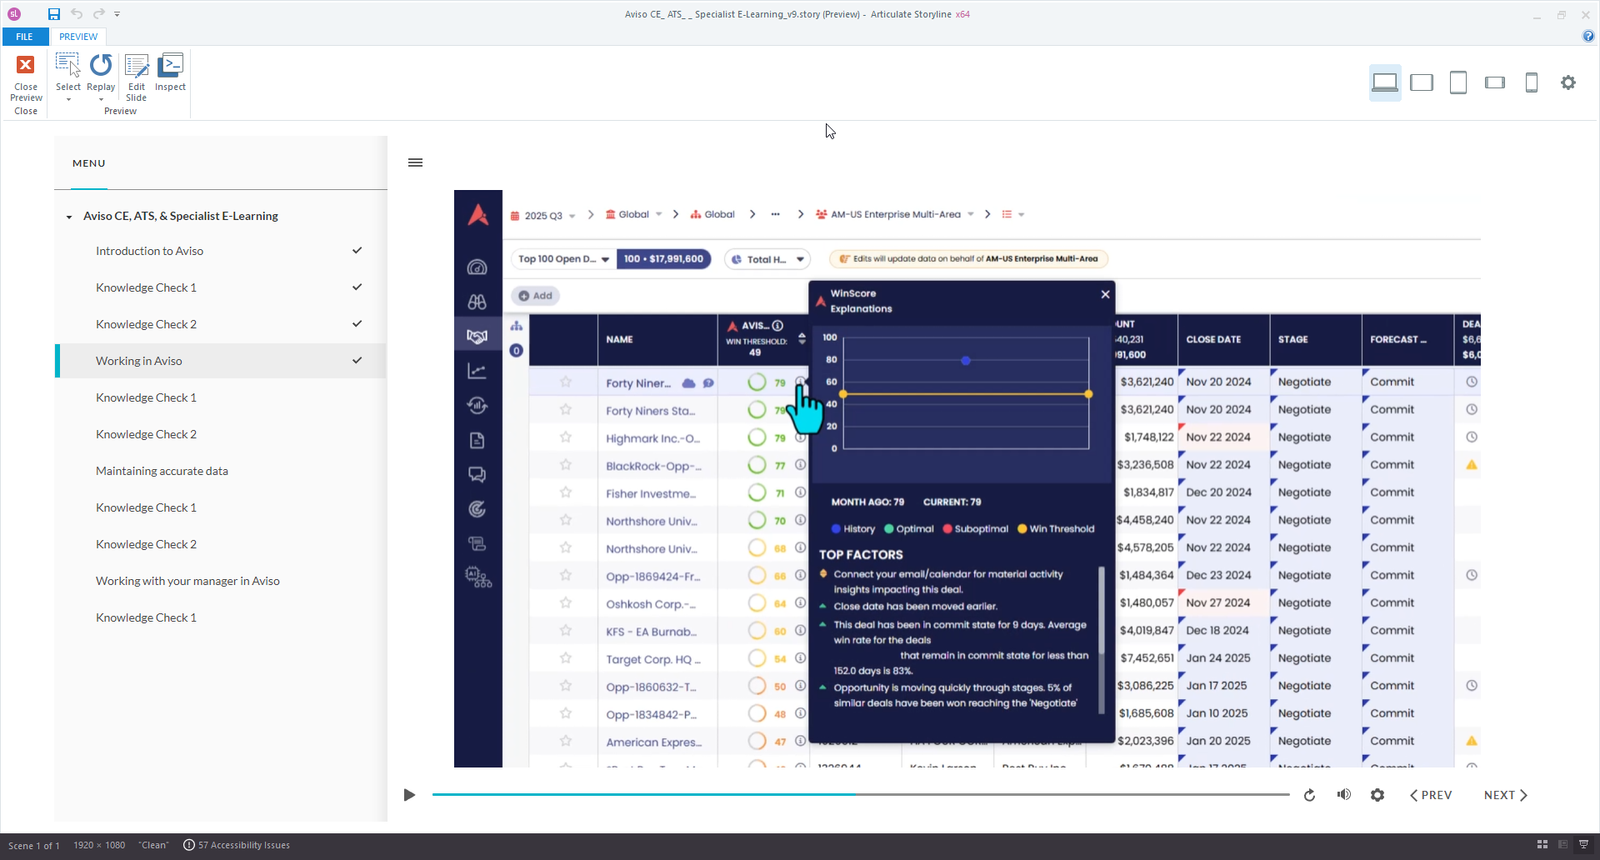
Task: Open the FILE tab
Action: pos(25,37)
